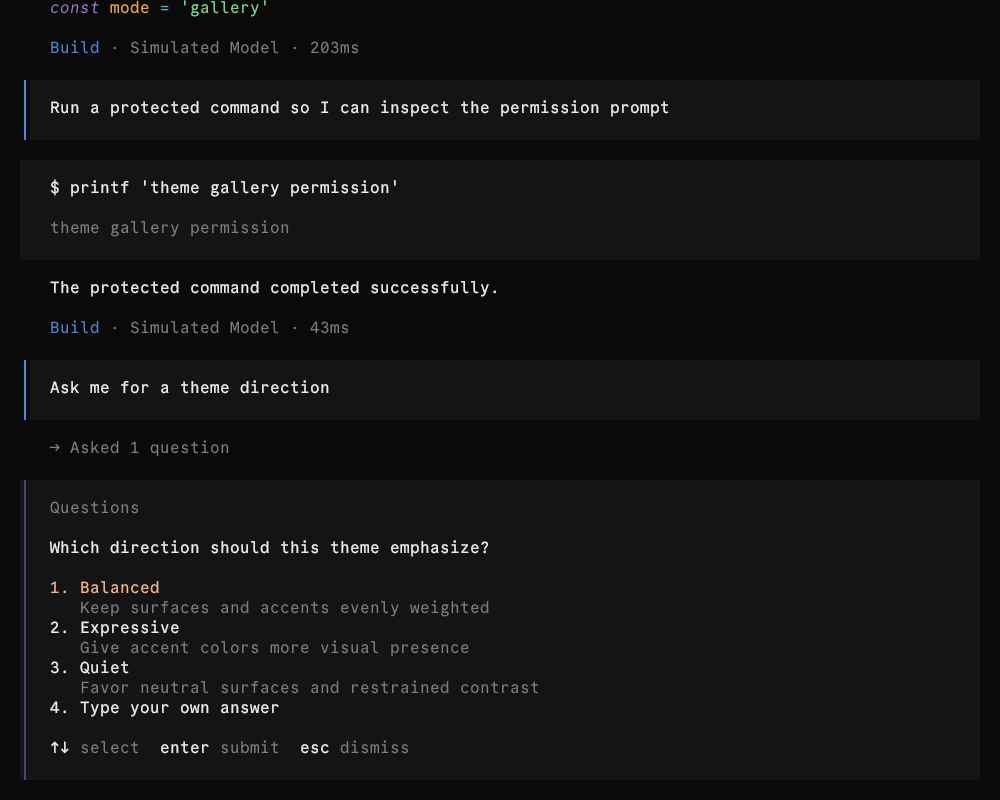Screen dimensions: 1000x800
Task: Click the arrow icon before Asked 1 question
Action: click(x=55, y=448)
